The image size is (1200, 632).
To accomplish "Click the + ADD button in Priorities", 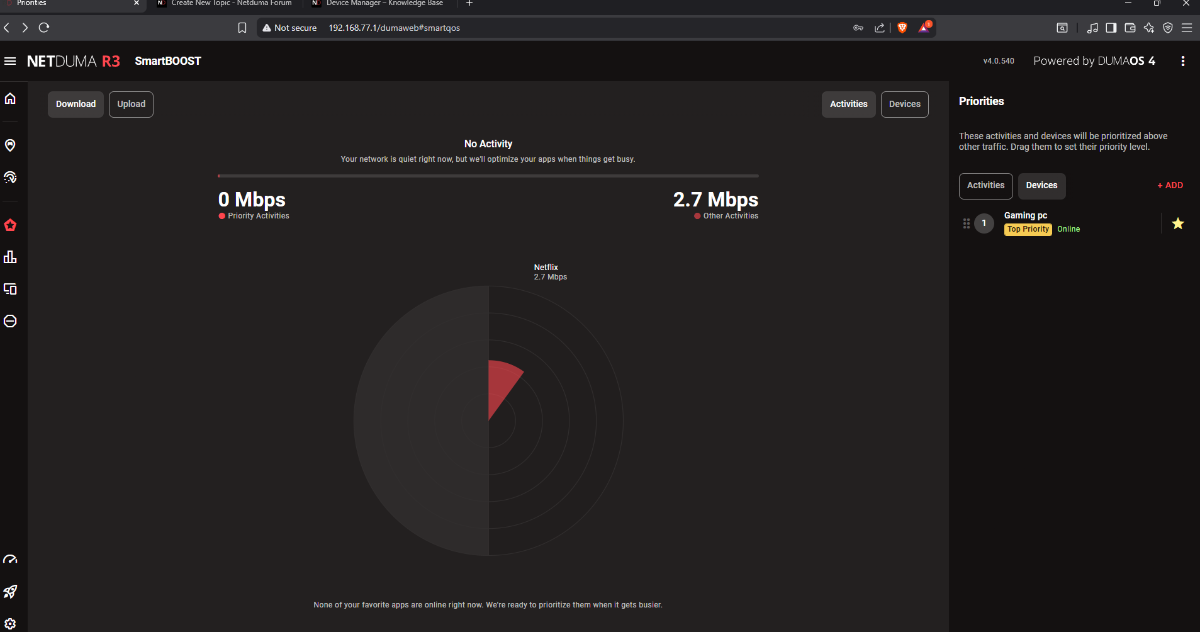I will (x=1170, y=185).
